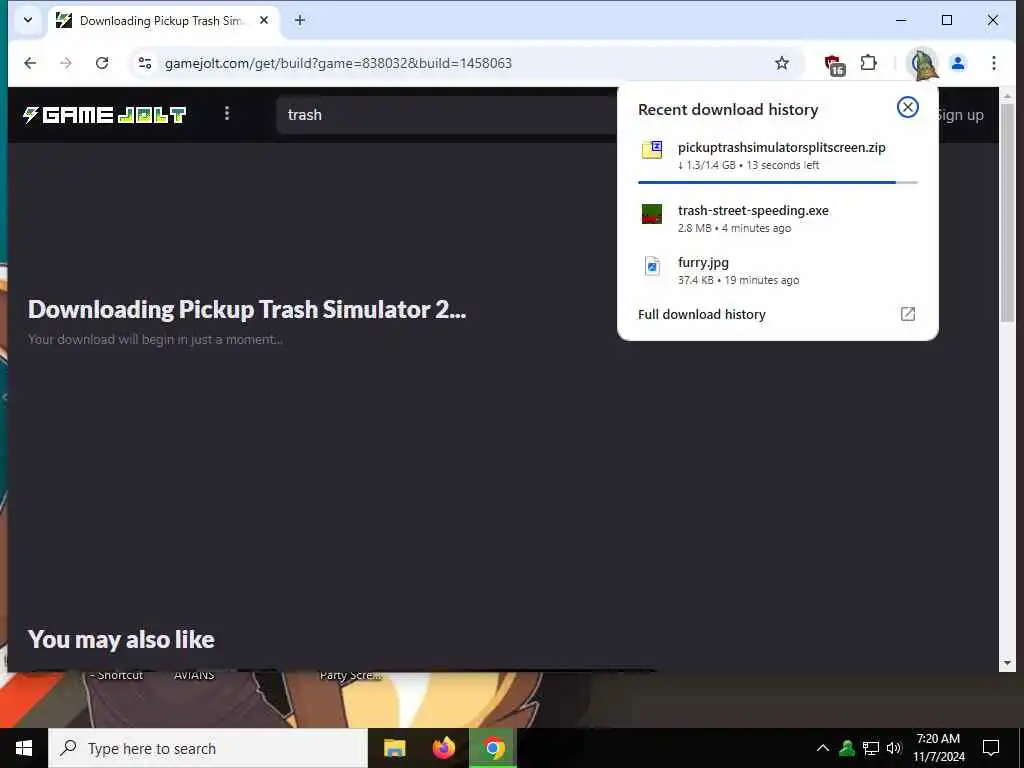This screenshot has width=1024, height=768.
Task: Select the Downloading Pickup Trash Sim tab
Action: [x=163, y=21]
